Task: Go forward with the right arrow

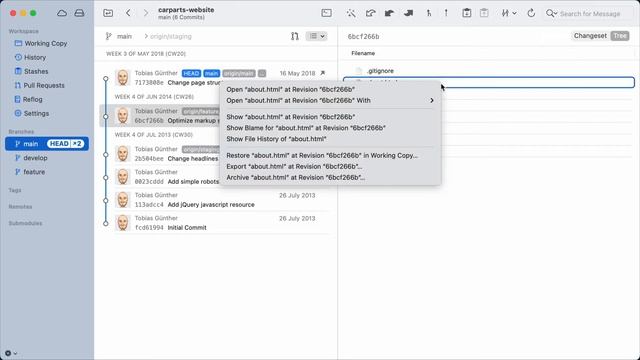Action: point(146,13)
